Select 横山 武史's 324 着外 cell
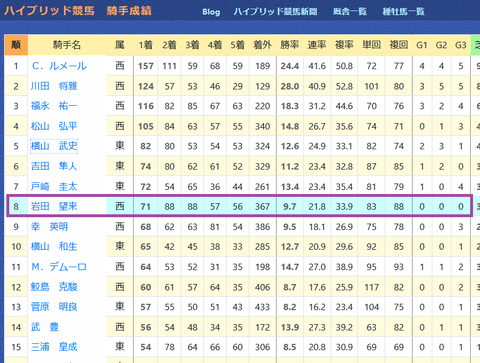 click(263, 146)
